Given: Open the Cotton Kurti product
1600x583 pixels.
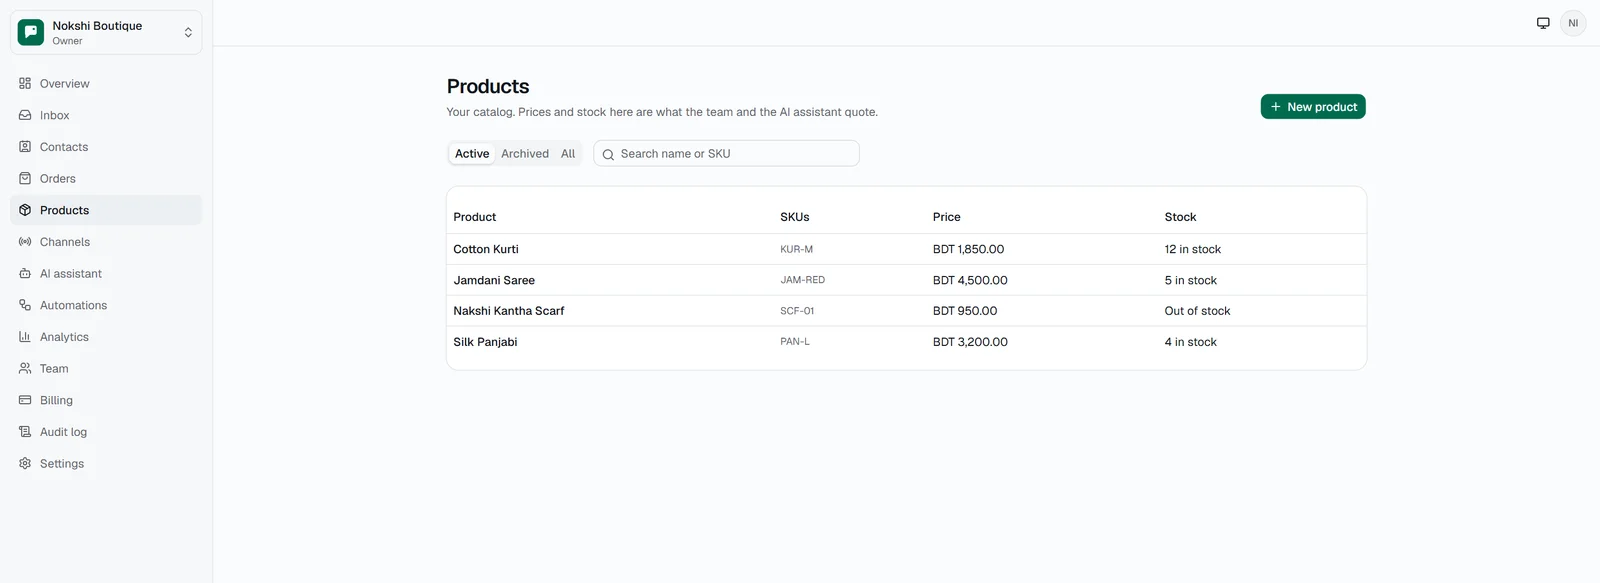Looking at the screenshot, I should point(486,249).
